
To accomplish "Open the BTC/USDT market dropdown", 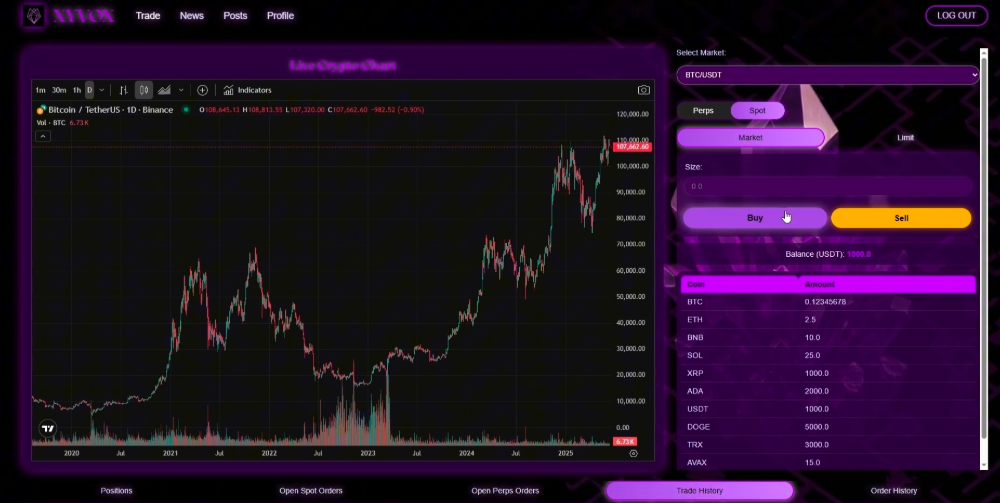I will coord(827,75).
